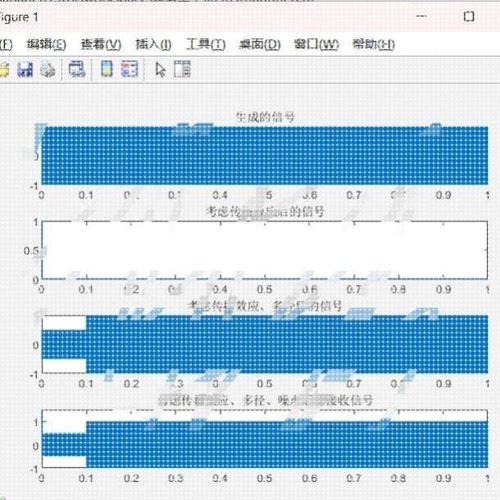Save the figure using the floppy disk icon
Screen dimensions: 500x500
coord(25,70)
